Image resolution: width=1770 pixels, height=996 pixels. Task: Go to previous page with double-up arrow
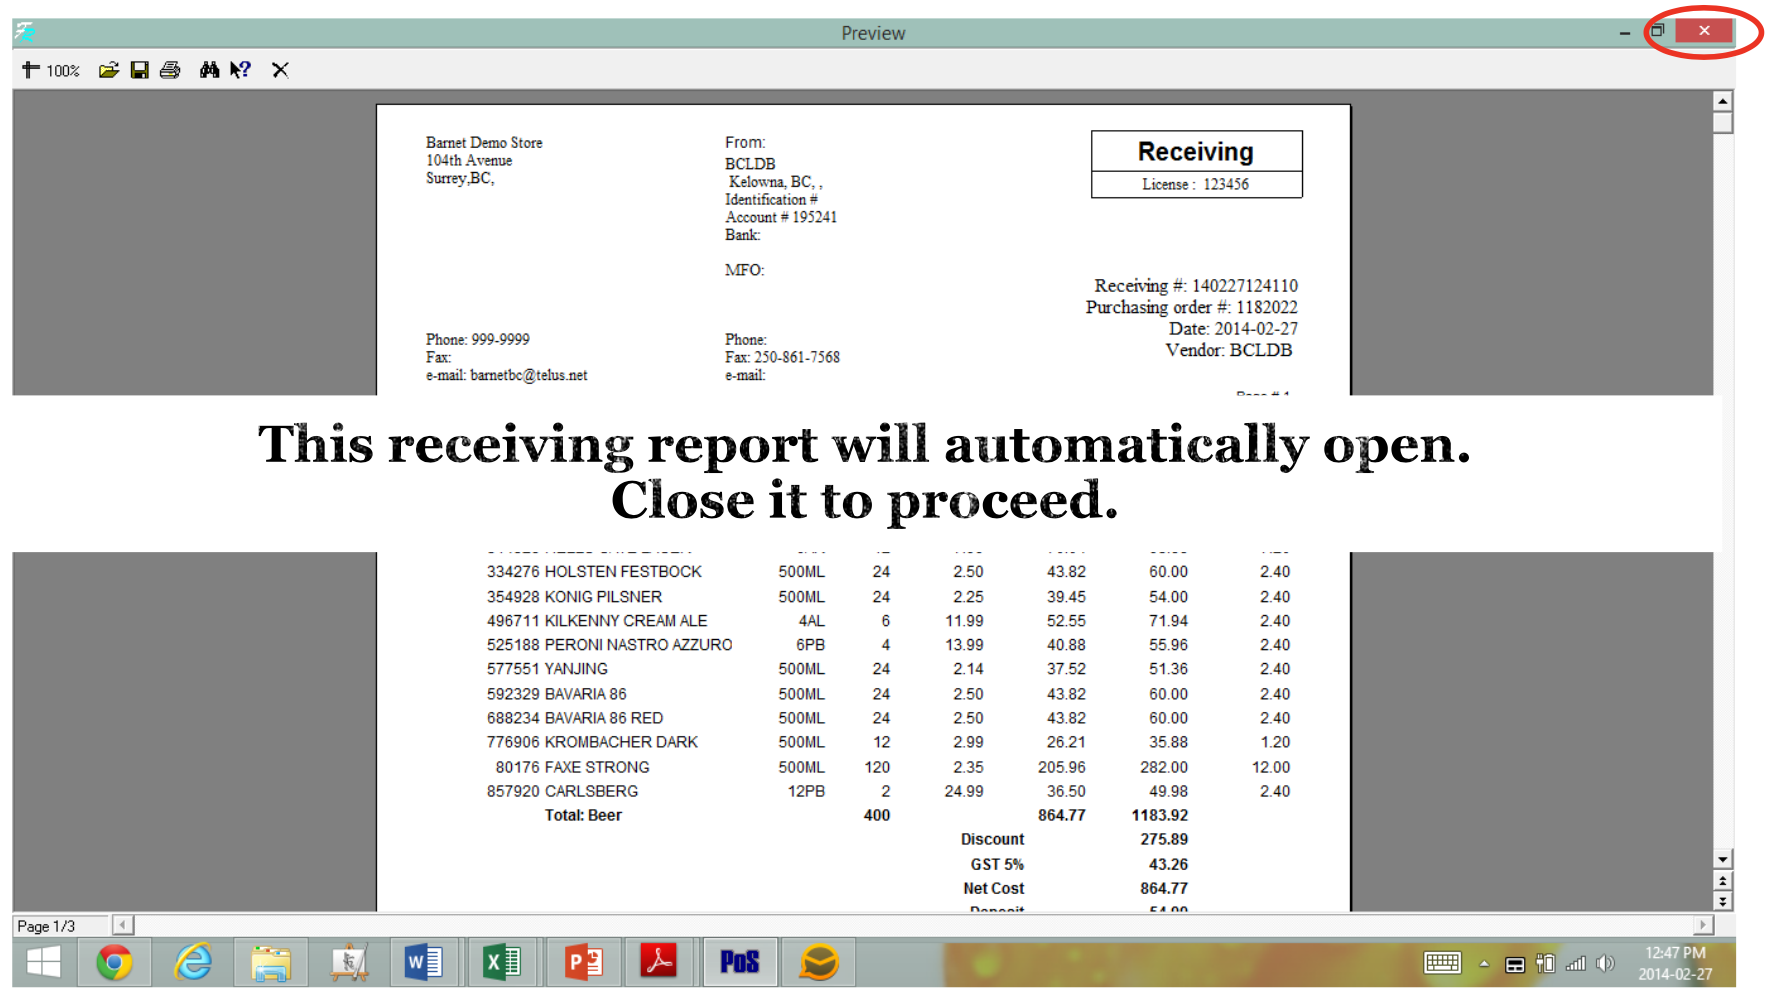pyautogui.click(x=1722, y=881)
